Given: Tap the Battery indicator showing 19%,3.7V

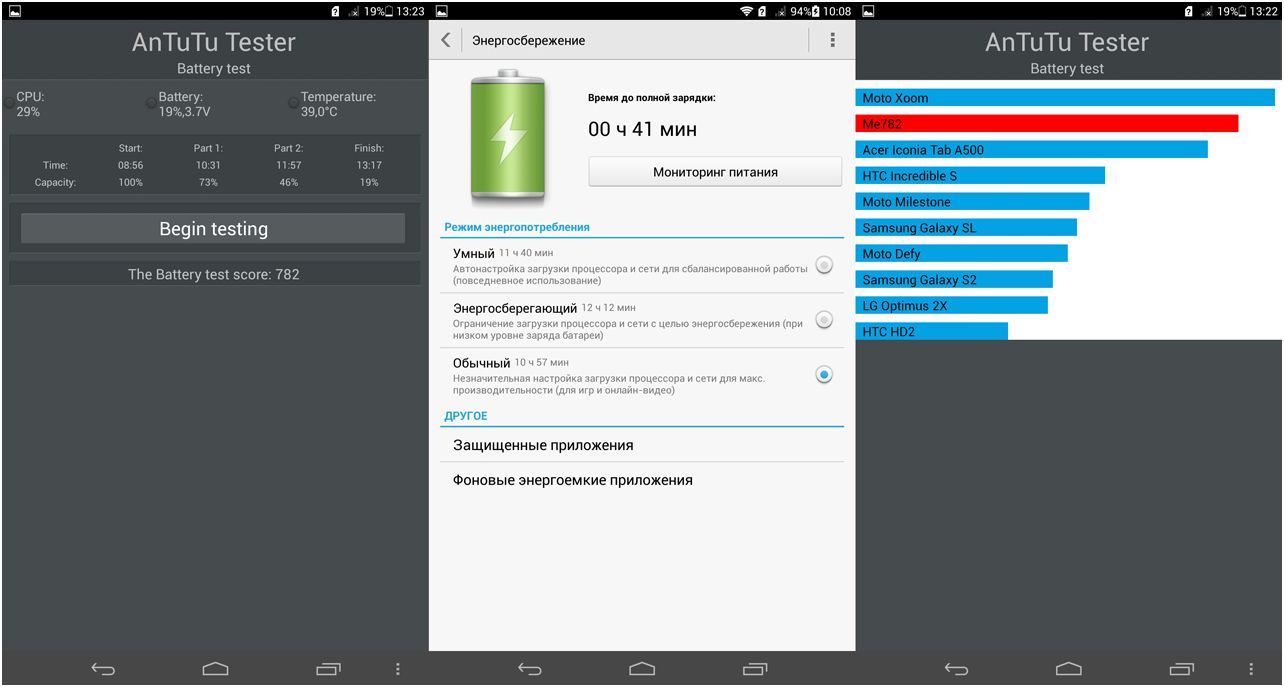Looking at the screenshot, I should click(x=180, y=102).
